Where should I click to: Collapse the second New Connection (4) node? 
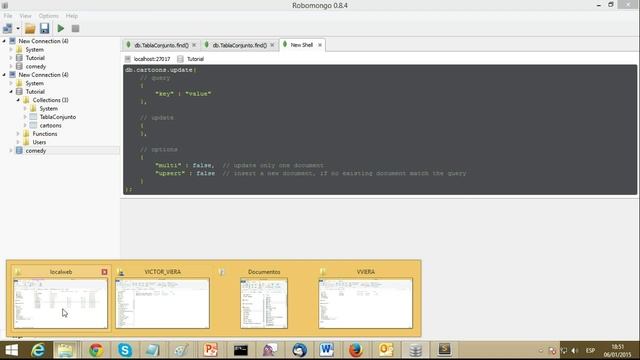(4, 75)
